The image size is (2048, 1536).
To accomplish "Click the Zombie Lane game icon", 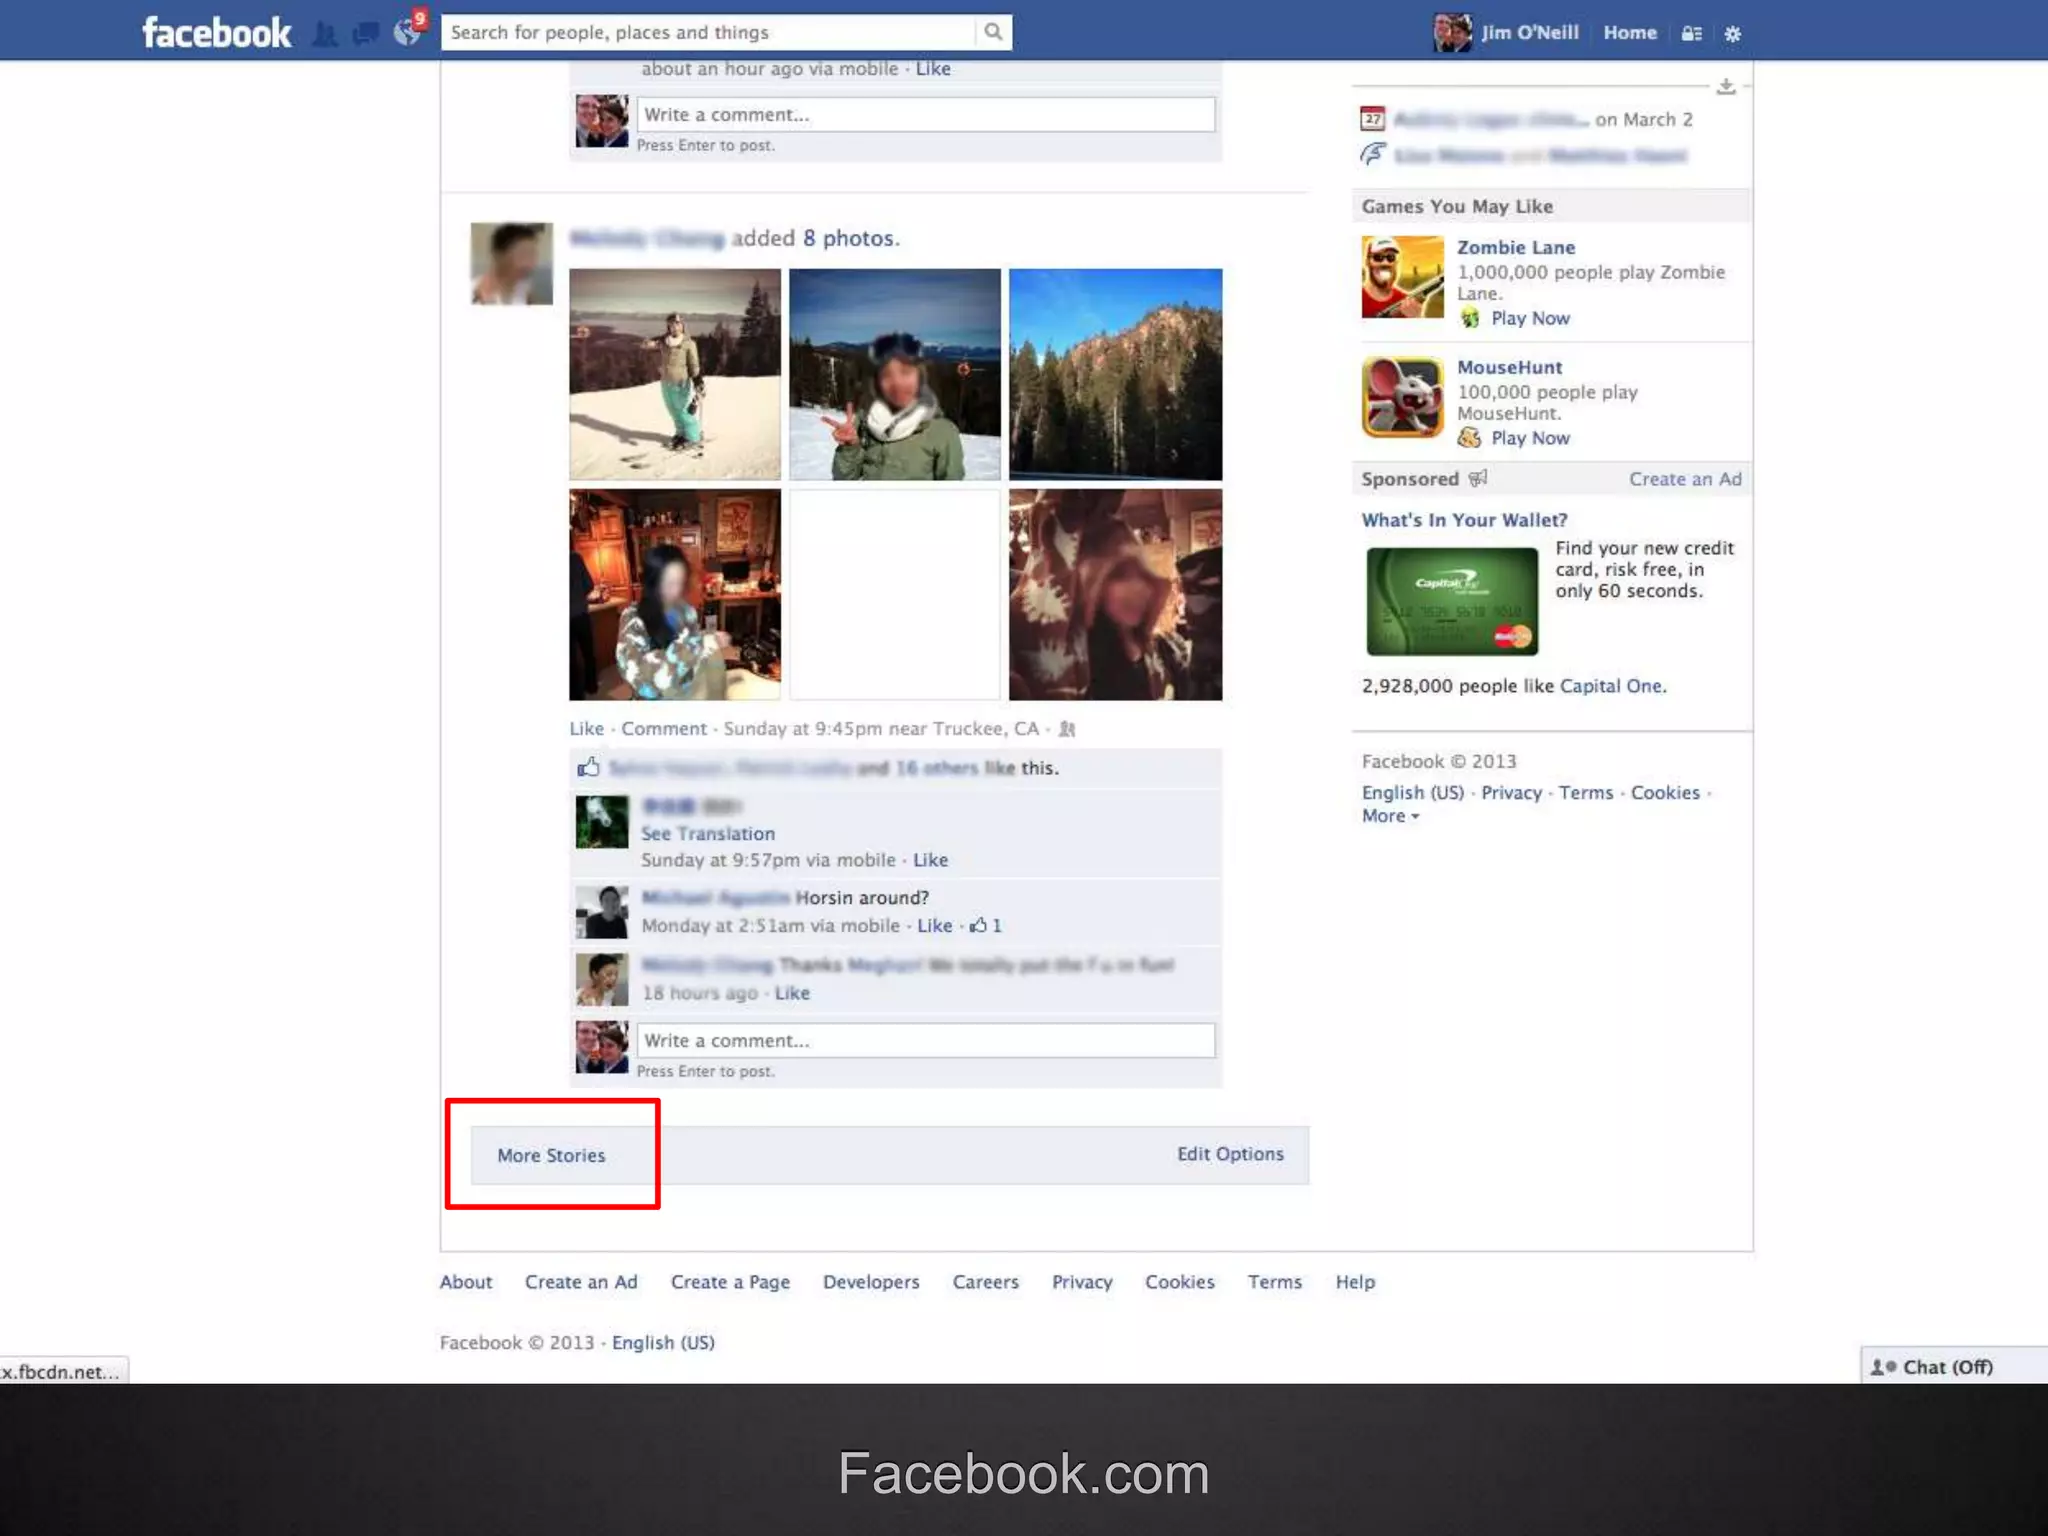I will pyautogui.click(x=1402, y=277).
